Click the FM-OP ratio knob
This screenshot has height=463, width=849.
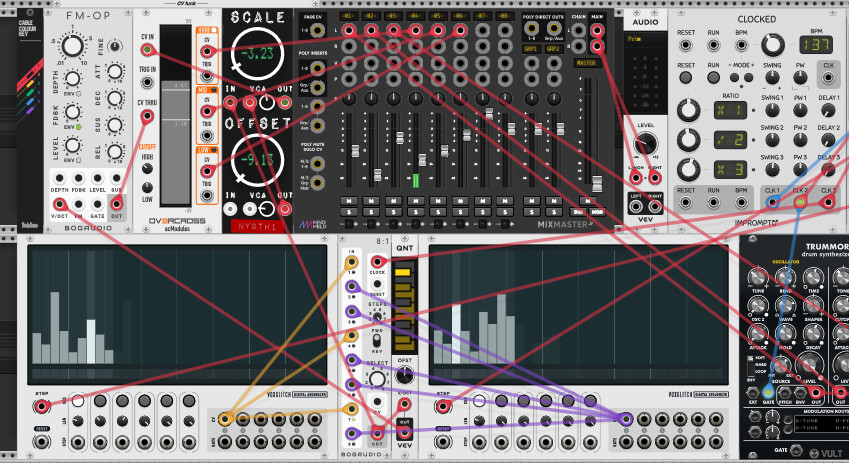click(x=73, y=47)
